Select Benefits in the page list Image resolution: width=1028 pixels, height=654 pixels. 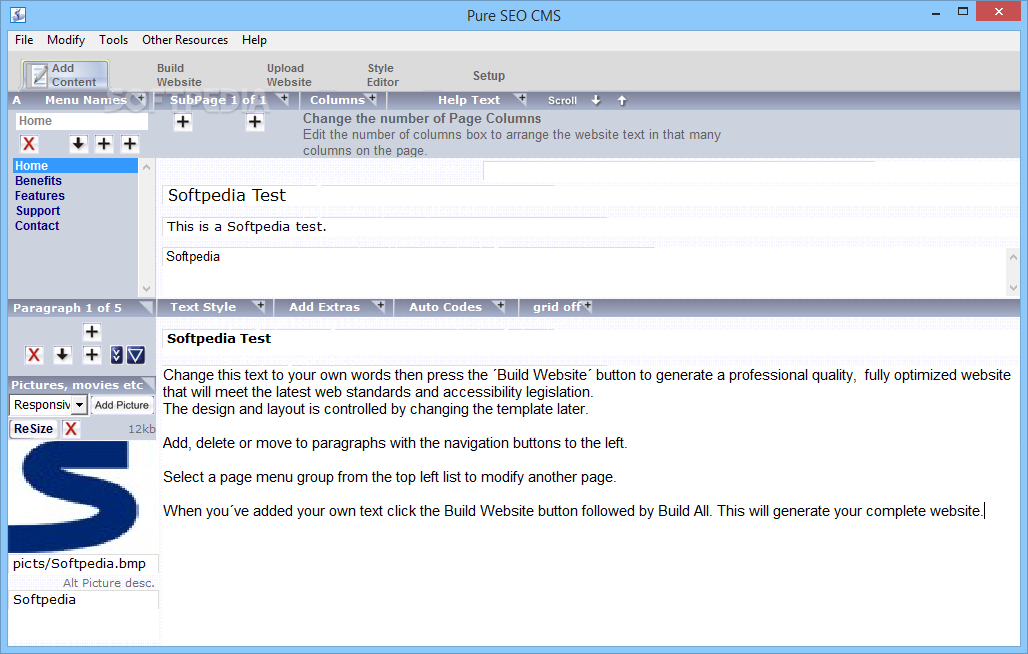[x=38, y=181]
